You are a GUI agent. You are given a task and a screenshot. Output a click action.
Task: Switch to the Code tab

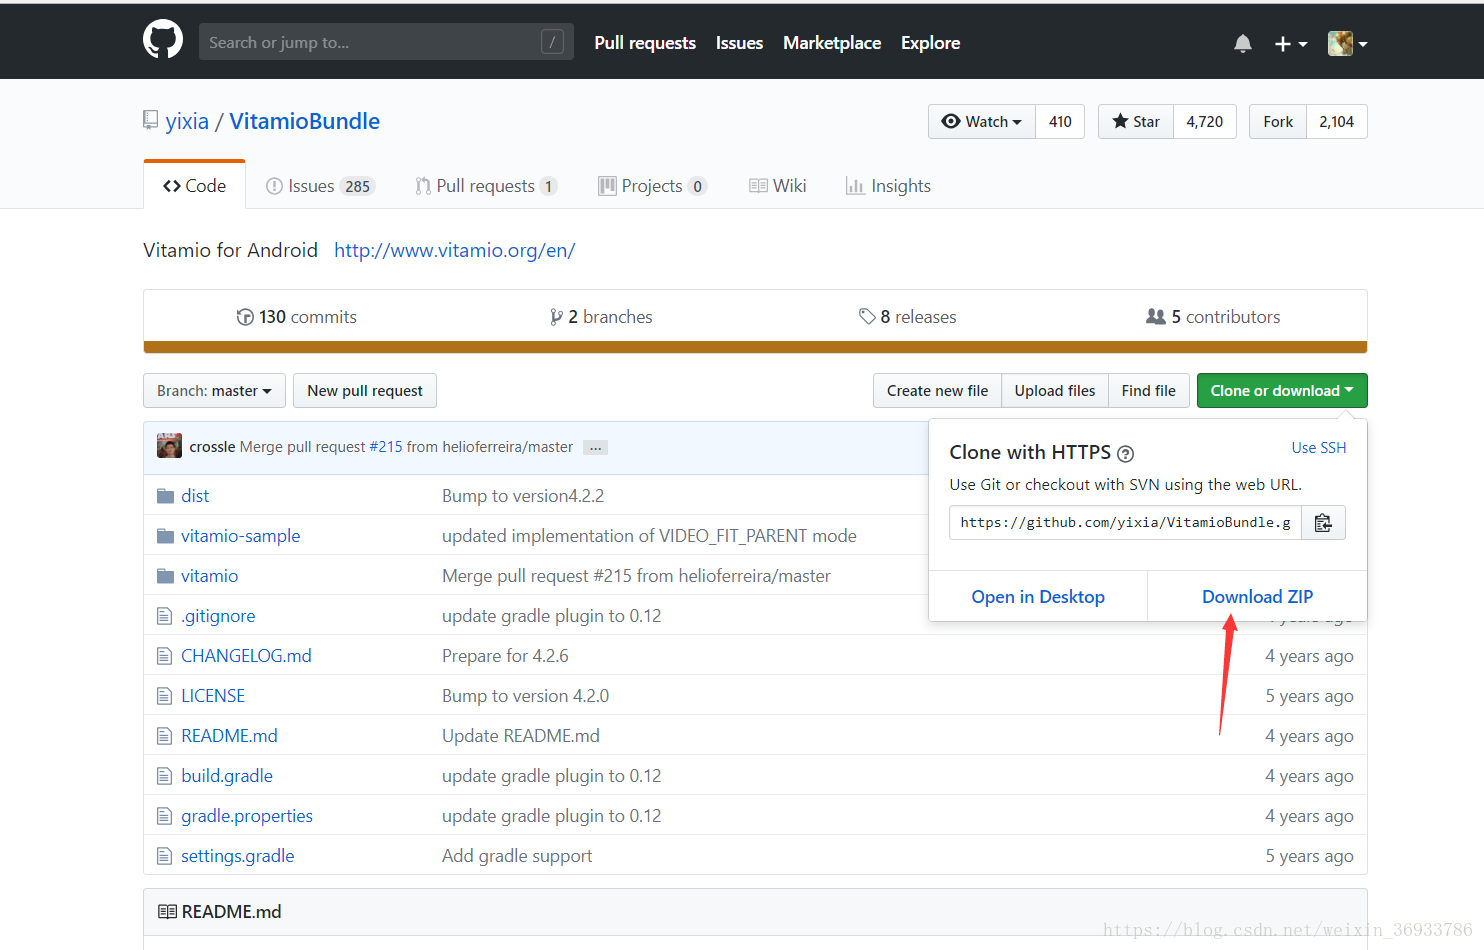point(195,186)
